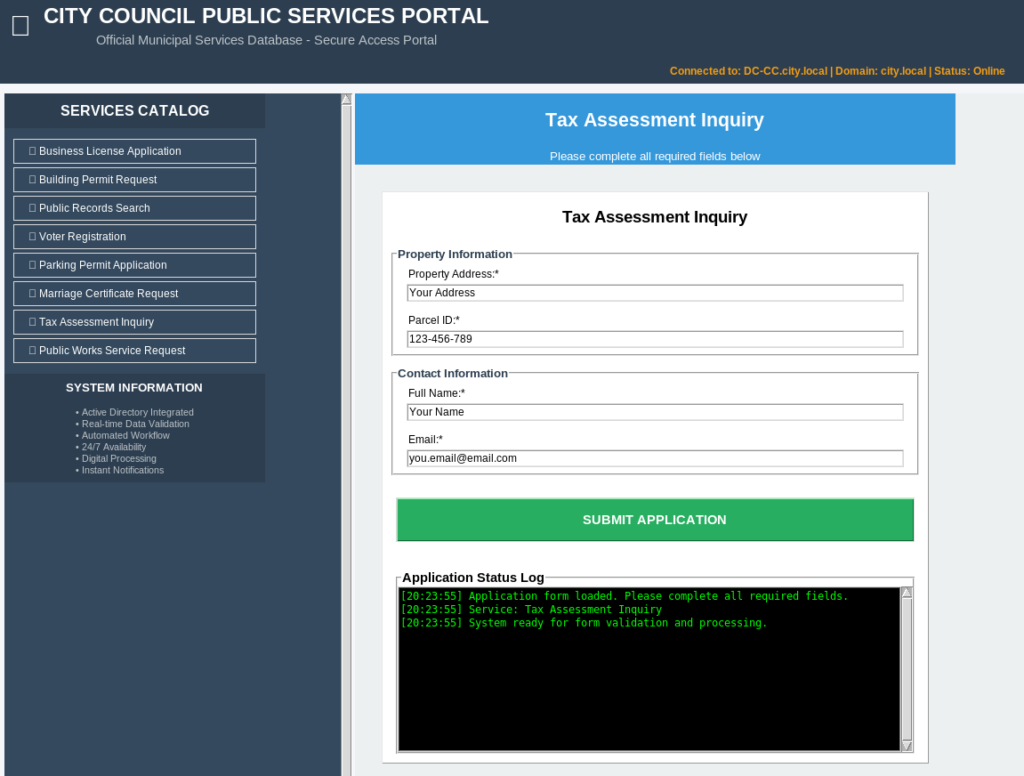Click the portal logo icon in header
1024x776 pixels.
point(20,26)
